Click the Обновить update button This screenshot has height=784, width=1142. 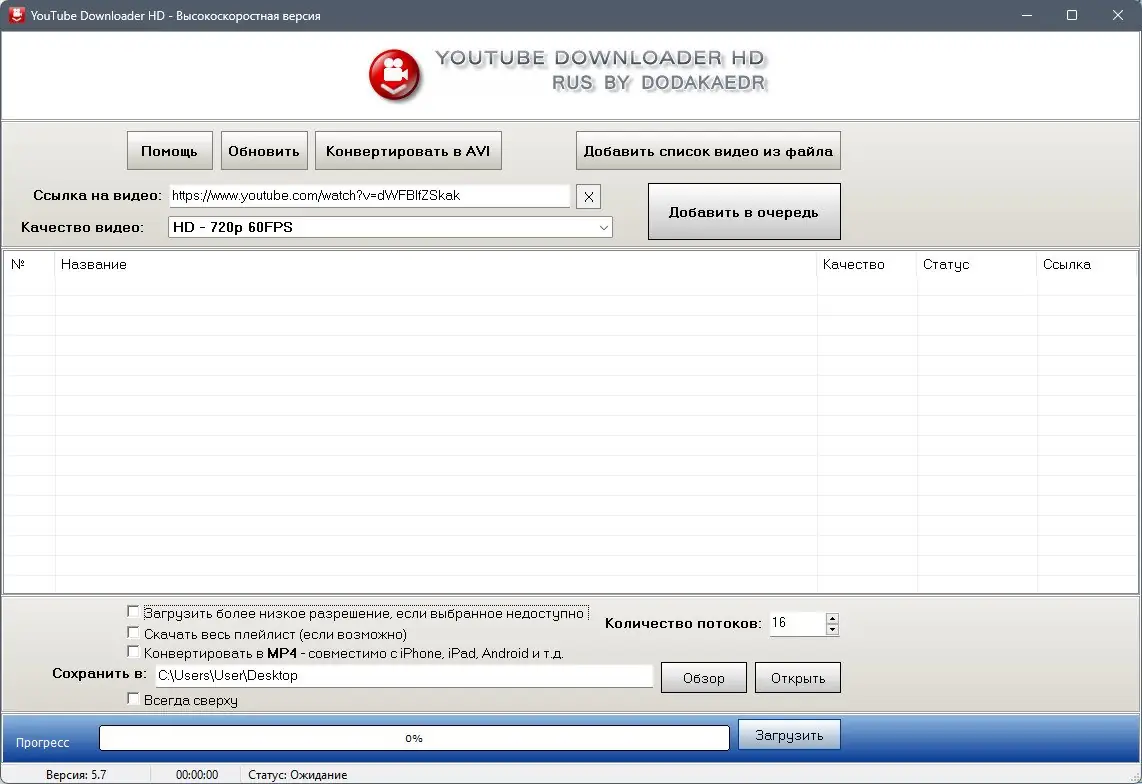click(x=264, y=151)
